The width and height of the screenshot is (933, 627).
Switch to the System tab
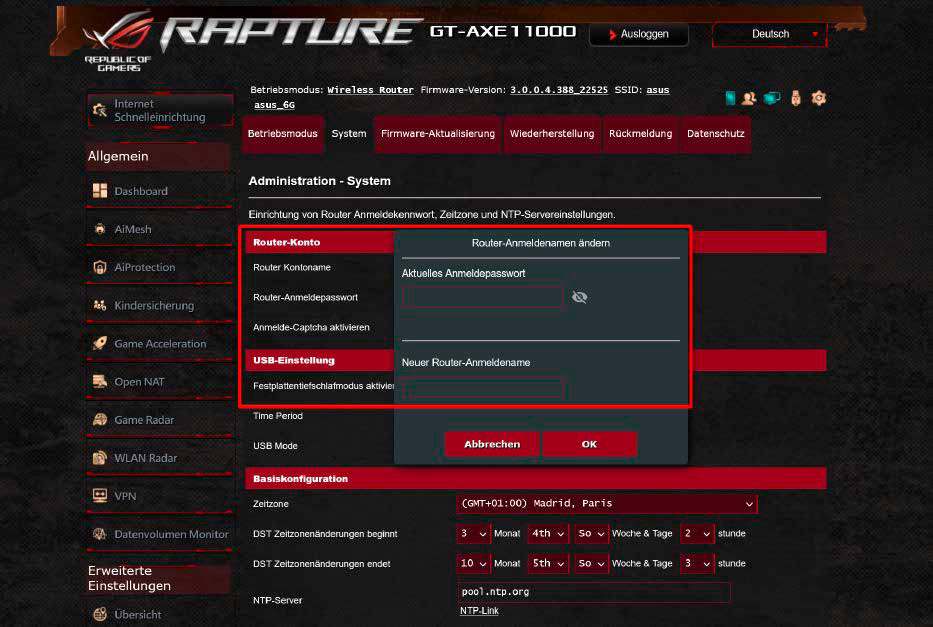349,134
